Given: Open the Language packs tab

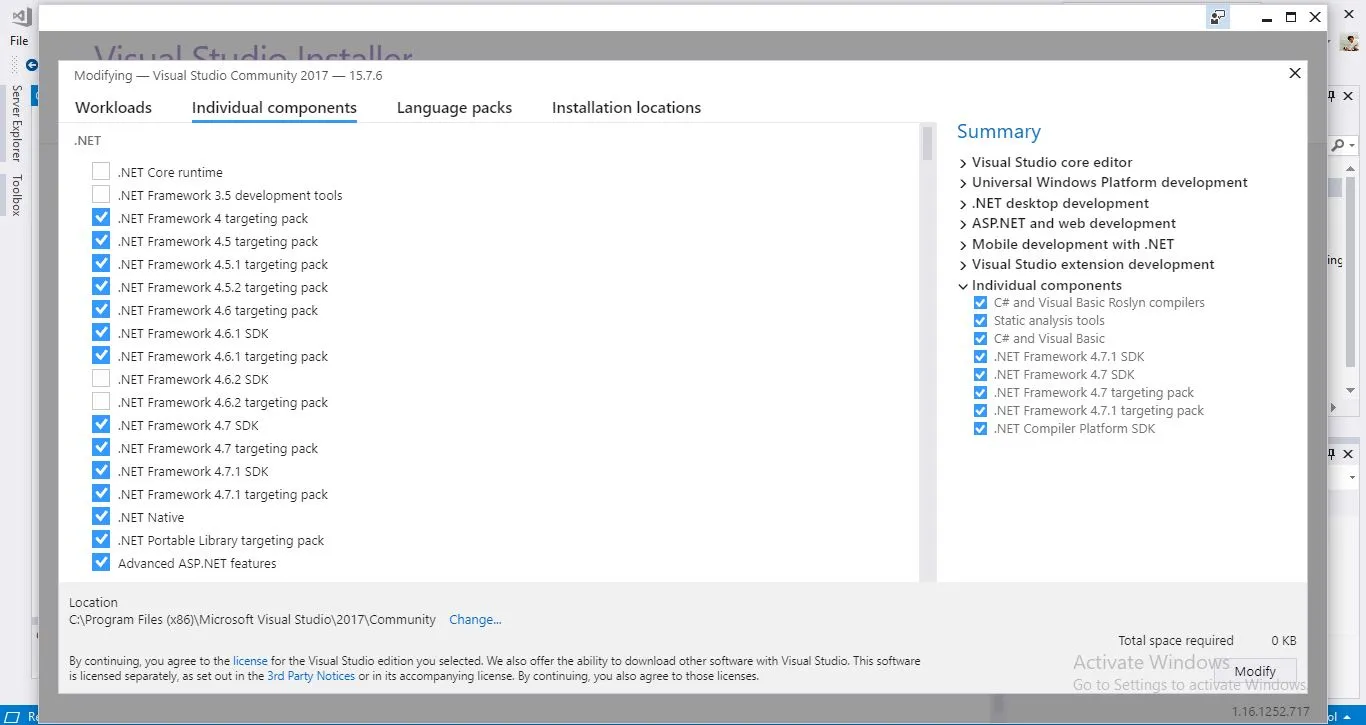Looking at the screenshot, I should (454, 108).
